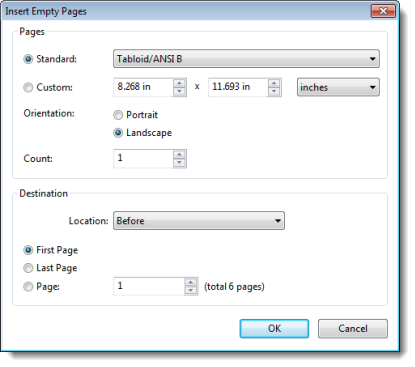Viewport: 415px width, 367px height.
Task: Select the First Page destination
Action: coord(28,250)
